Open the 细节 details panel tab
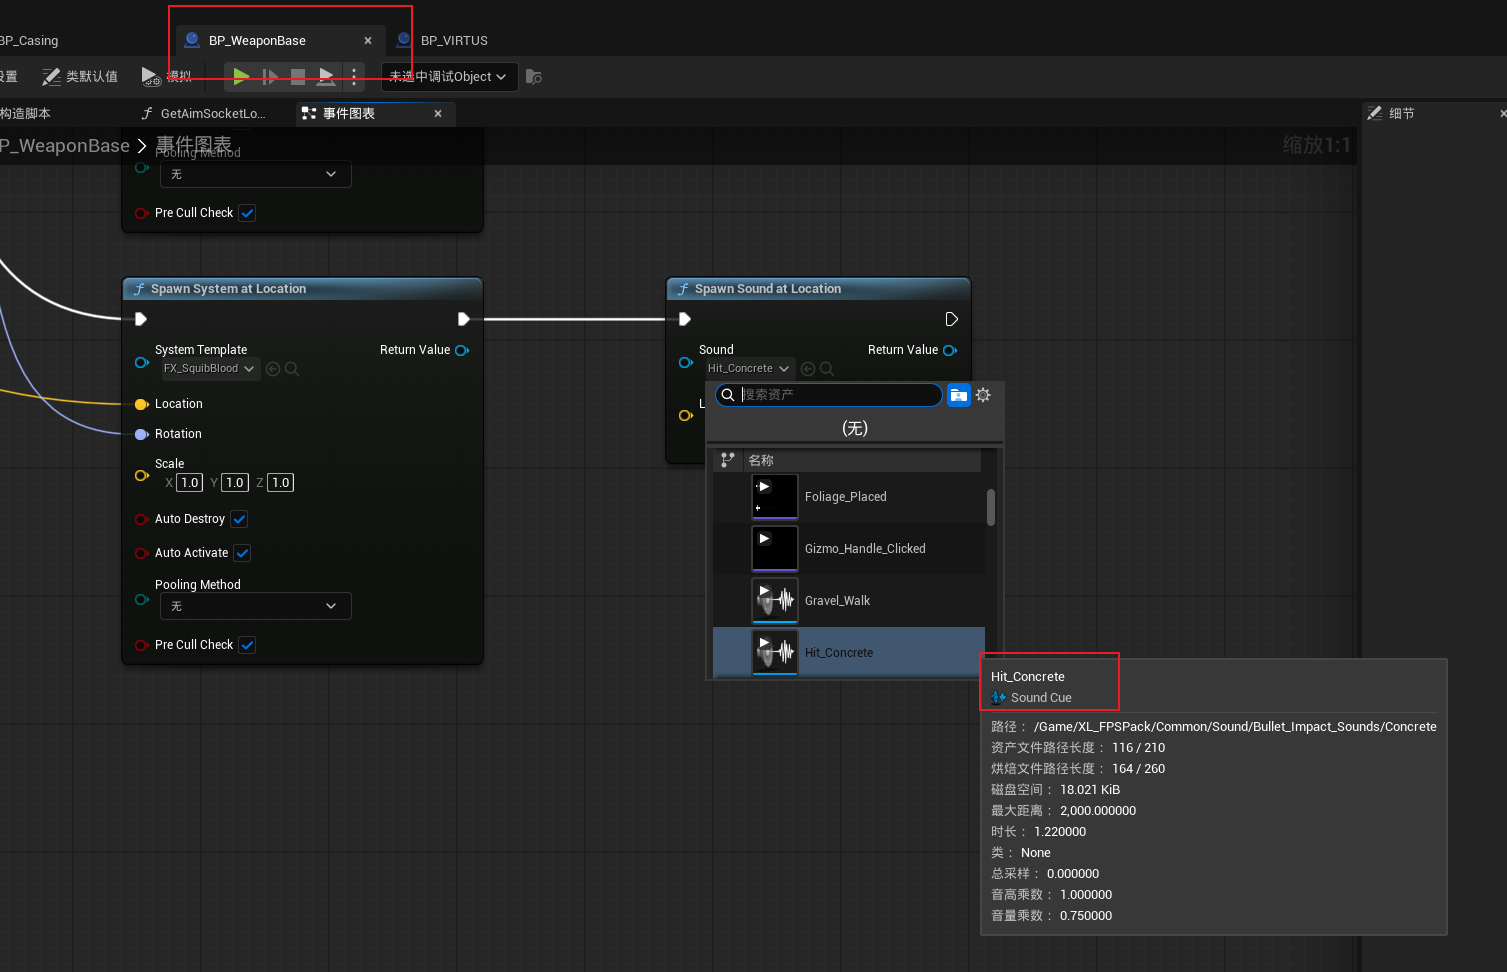 point(1391,113)
